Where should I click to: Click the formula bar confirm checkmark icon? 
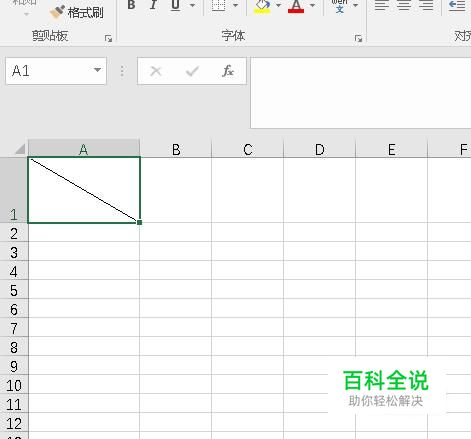[x=192, y=71]
